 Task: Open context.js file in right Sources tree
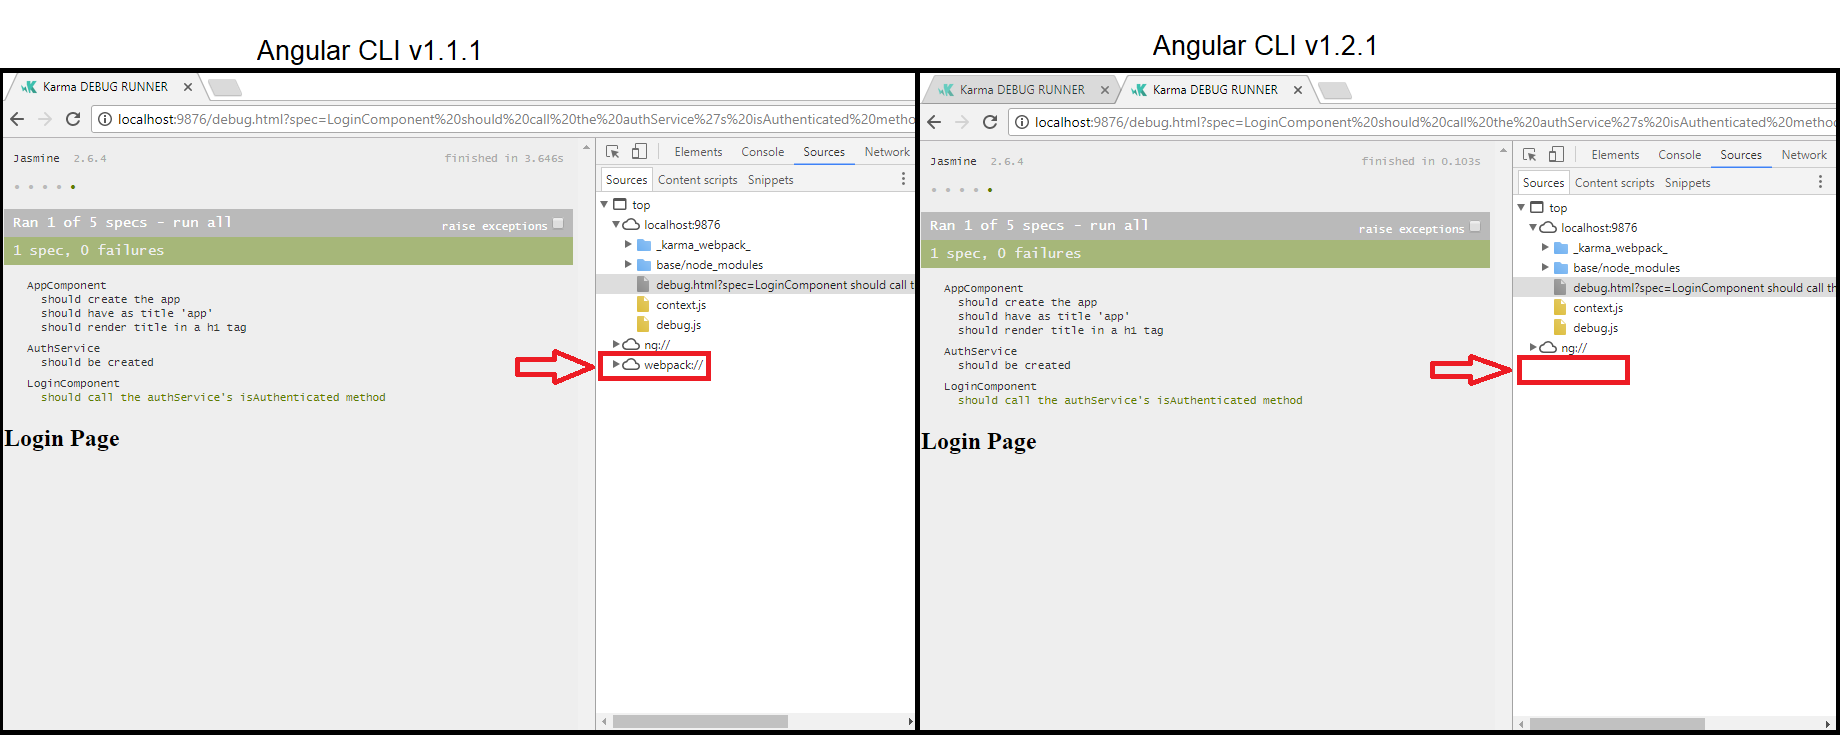(x=1597, y=308)
